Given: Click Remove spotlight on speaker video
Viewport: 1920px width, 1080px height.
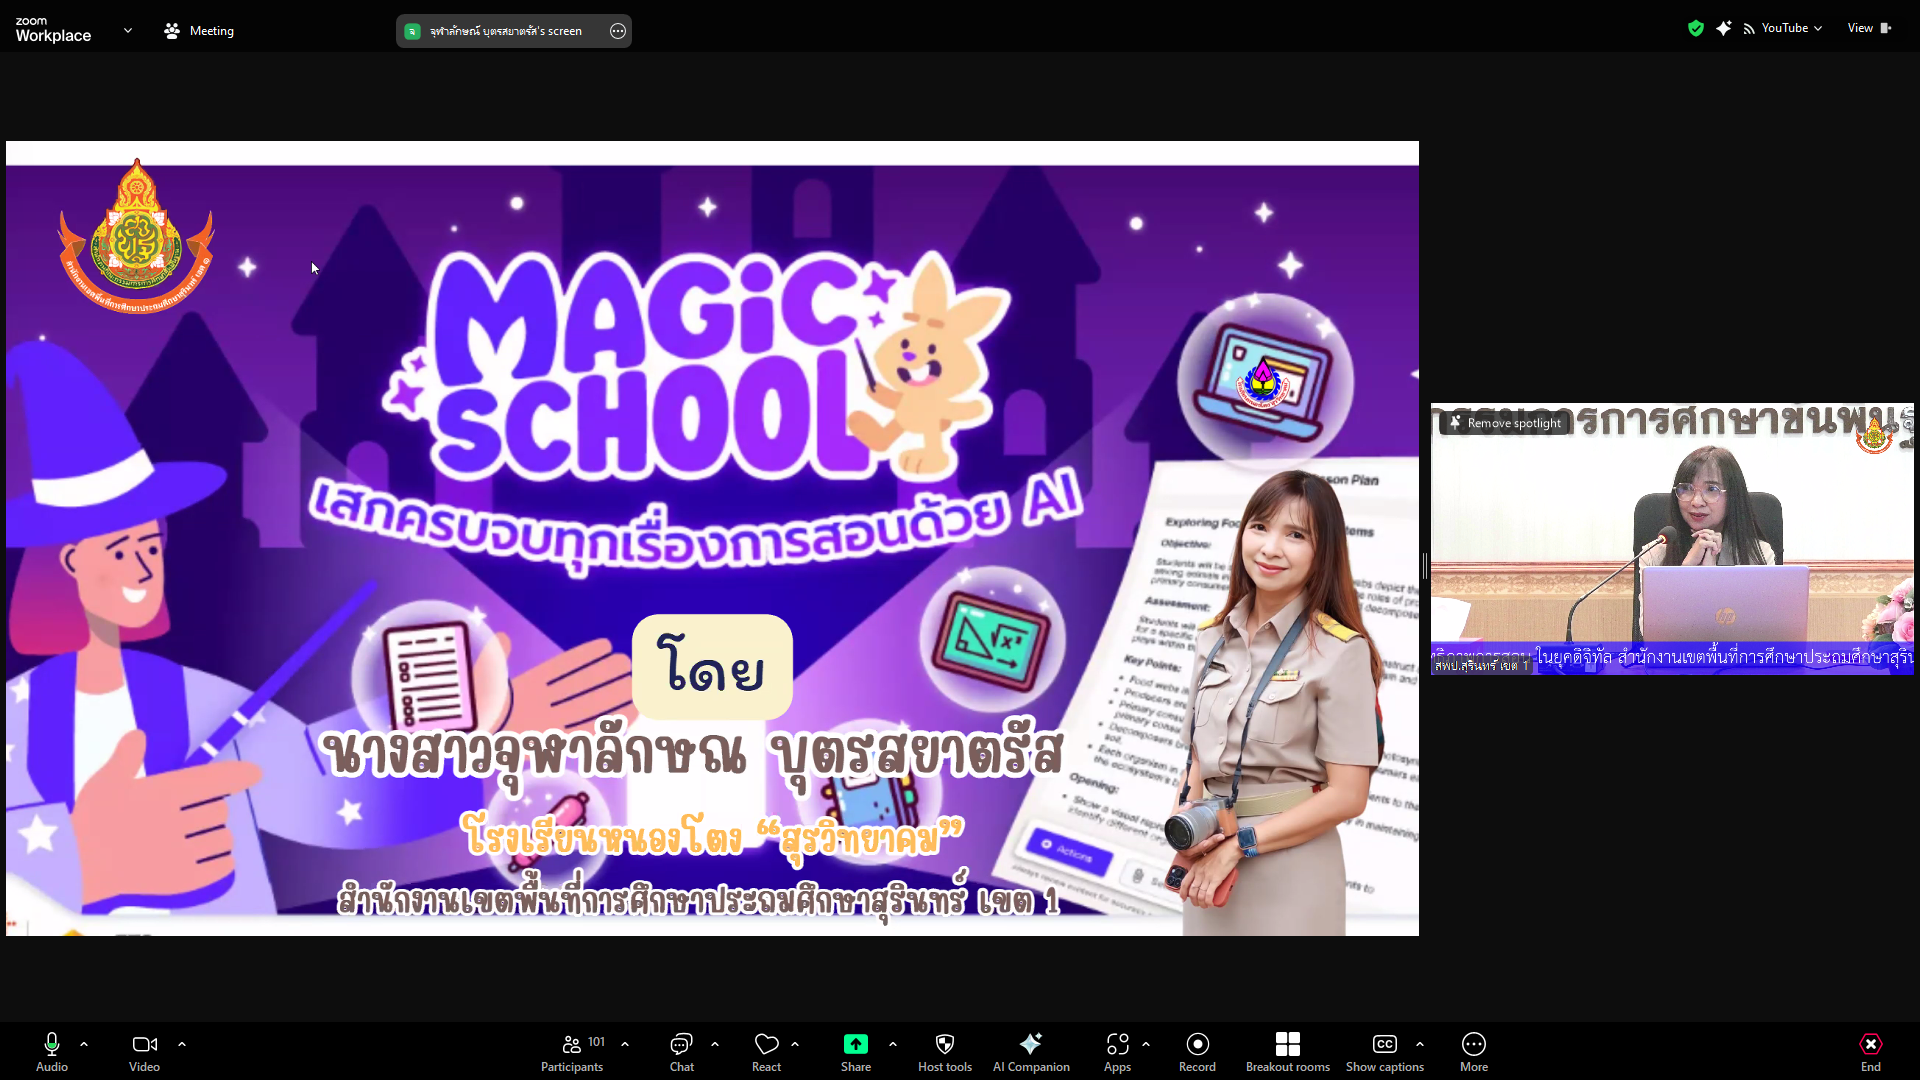Looking at the screenshot, I should coord(1505,423).
